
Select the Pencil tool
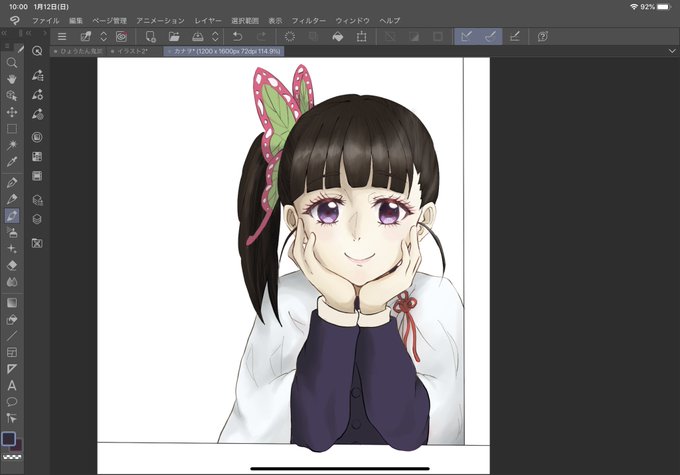pos(12,199)
